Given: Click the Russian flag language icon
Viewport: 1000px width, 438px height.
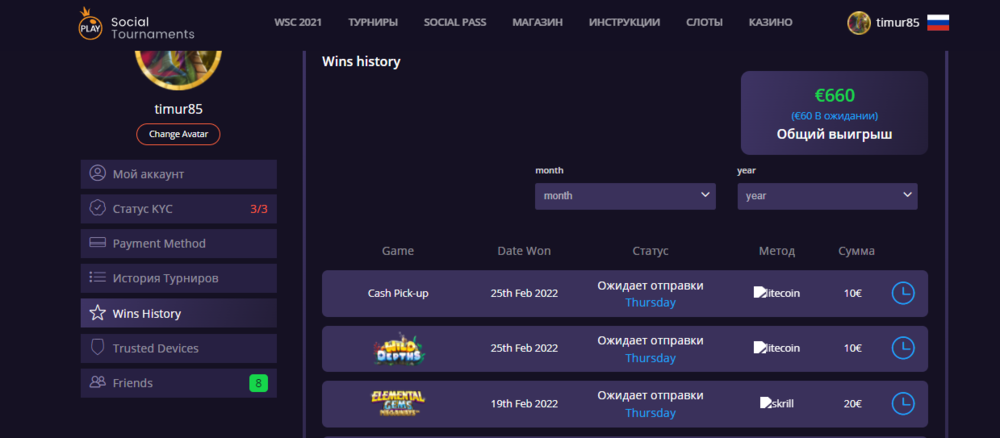Looking at the screenshot, I should [938, 23].
